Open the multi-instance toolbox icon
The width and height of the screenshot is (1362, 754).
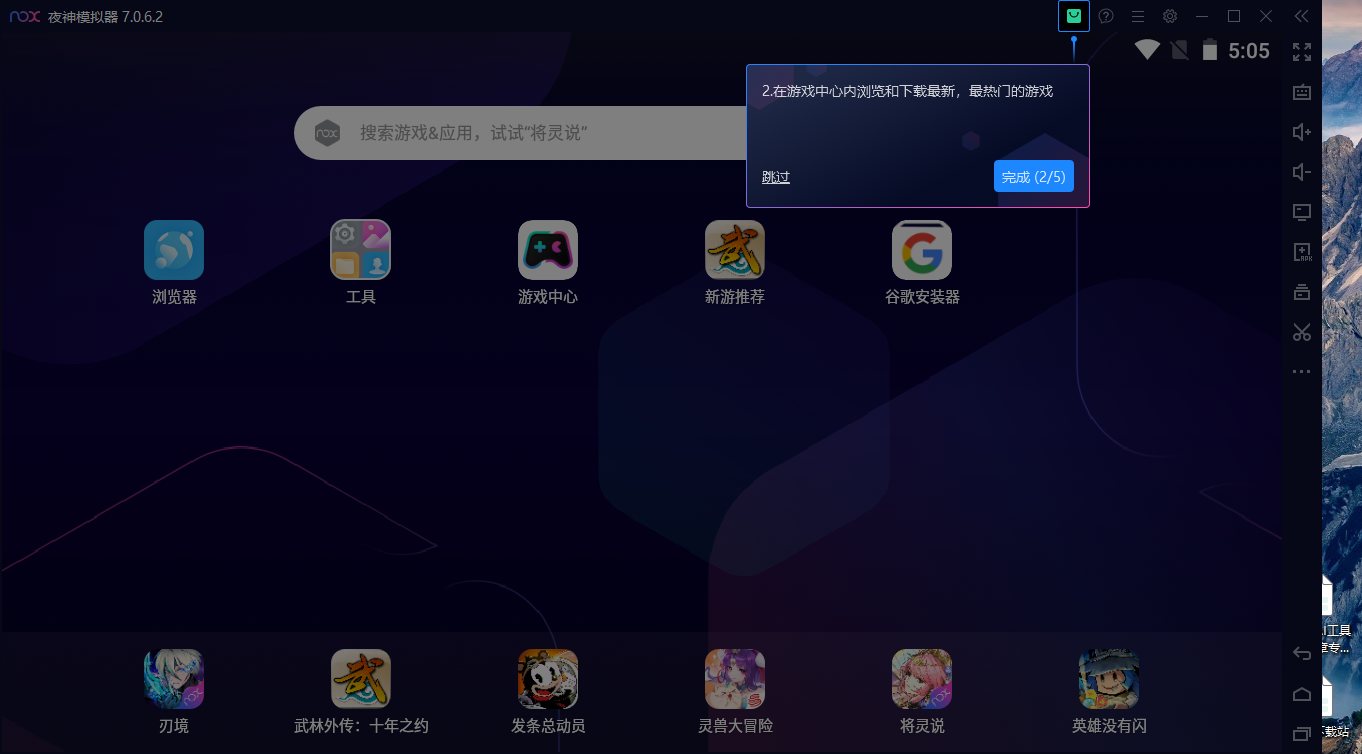1302,292
